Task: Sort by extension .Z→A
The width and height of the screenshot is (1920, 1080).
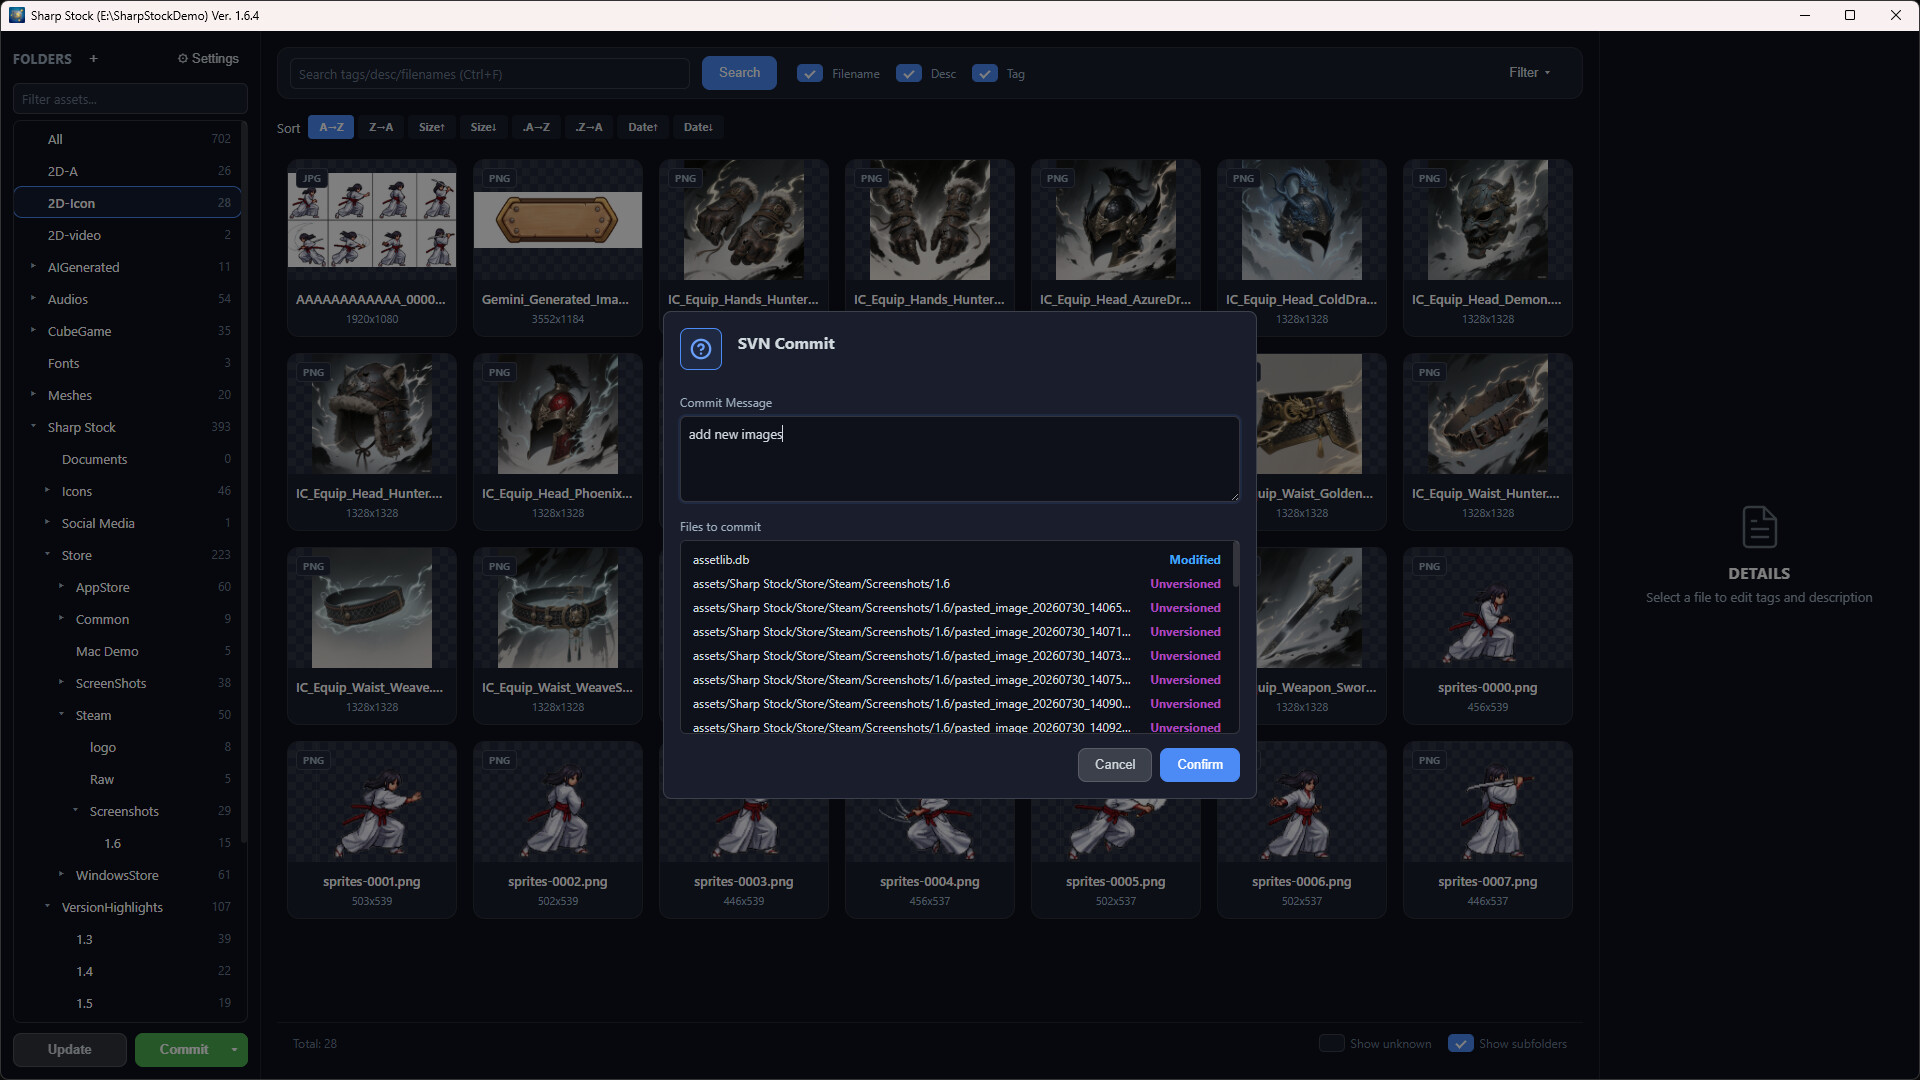Action: [x=589, y=127]
